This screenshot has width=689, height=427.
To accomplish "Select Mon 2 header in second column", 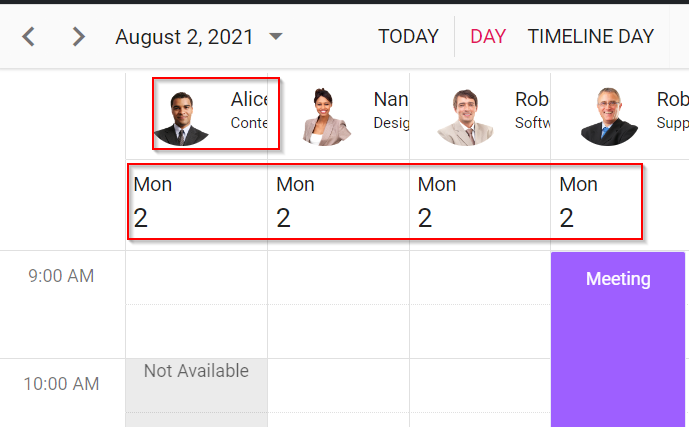I will [338, 202].
